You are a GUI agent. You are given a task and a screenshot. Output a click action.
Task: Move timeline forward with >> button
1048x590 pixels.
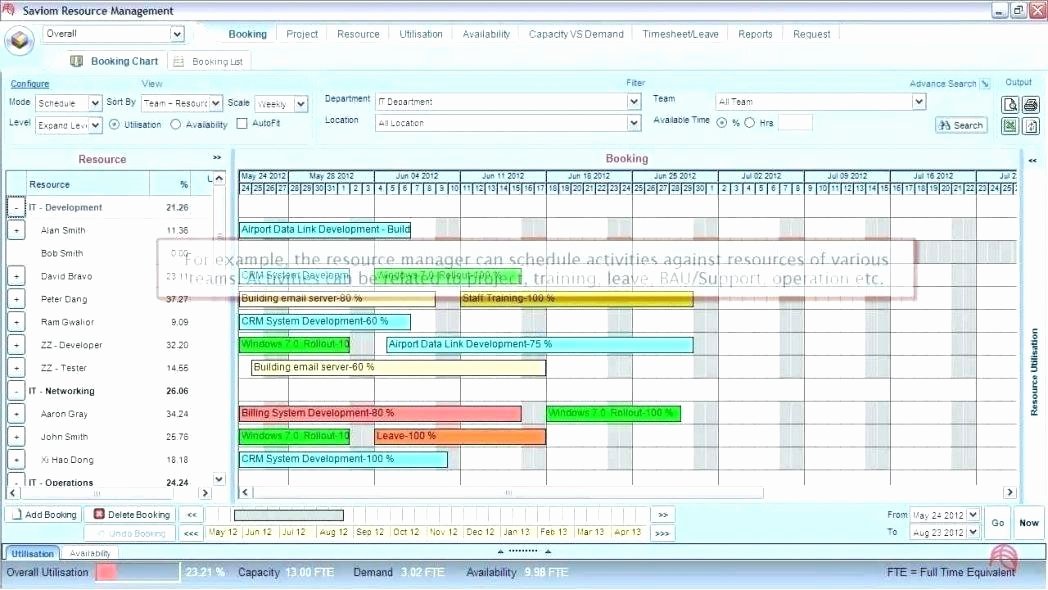click(x=662, y=515)
